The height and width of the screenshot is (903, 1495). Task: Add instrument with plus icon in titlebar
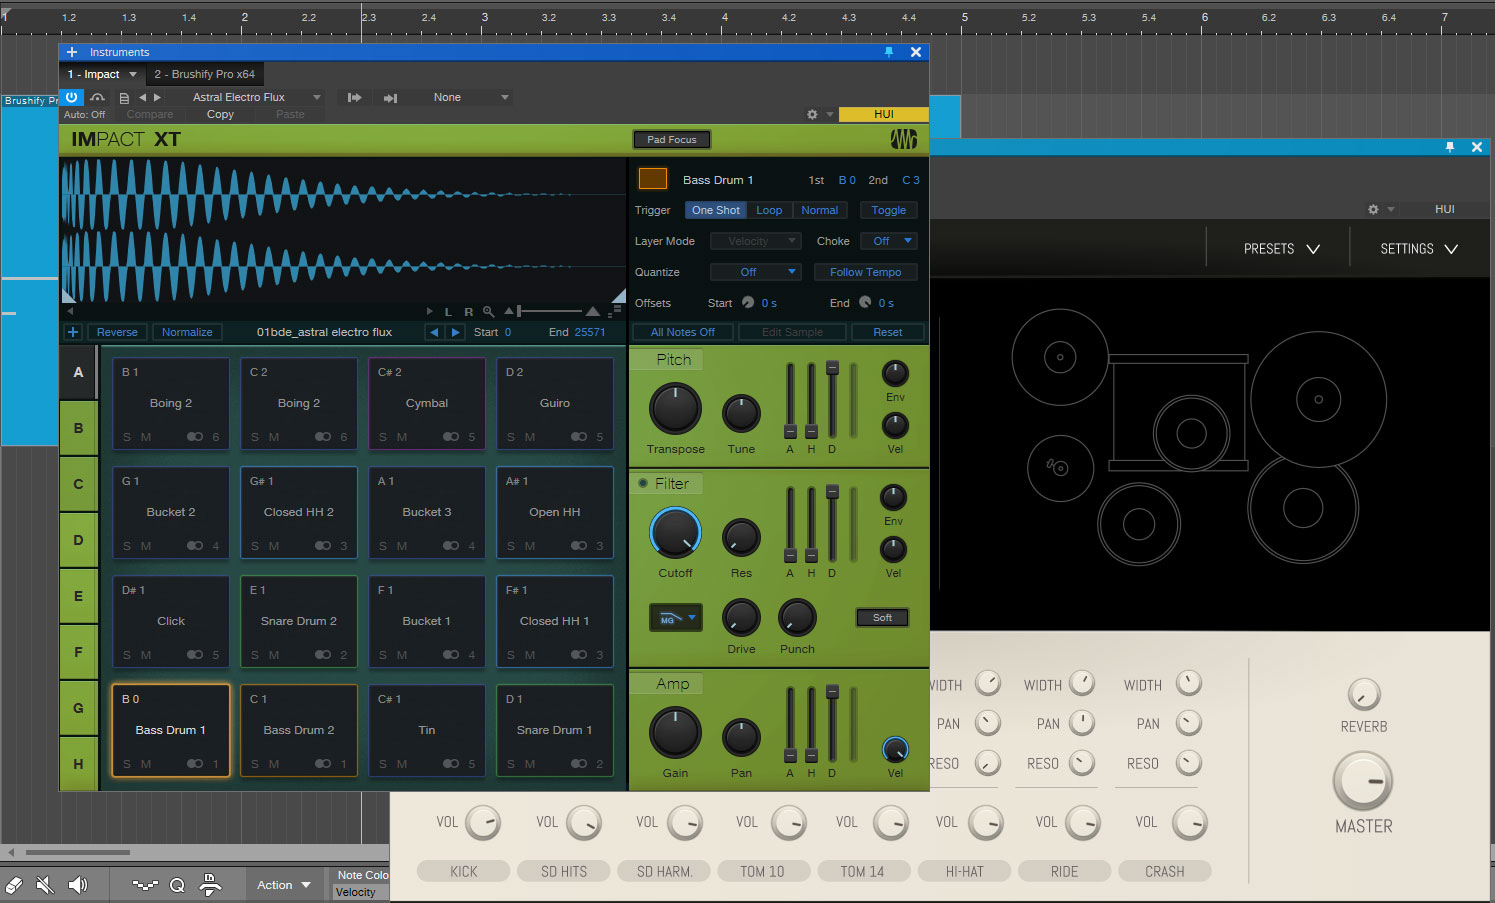click(x=72, y=52)
